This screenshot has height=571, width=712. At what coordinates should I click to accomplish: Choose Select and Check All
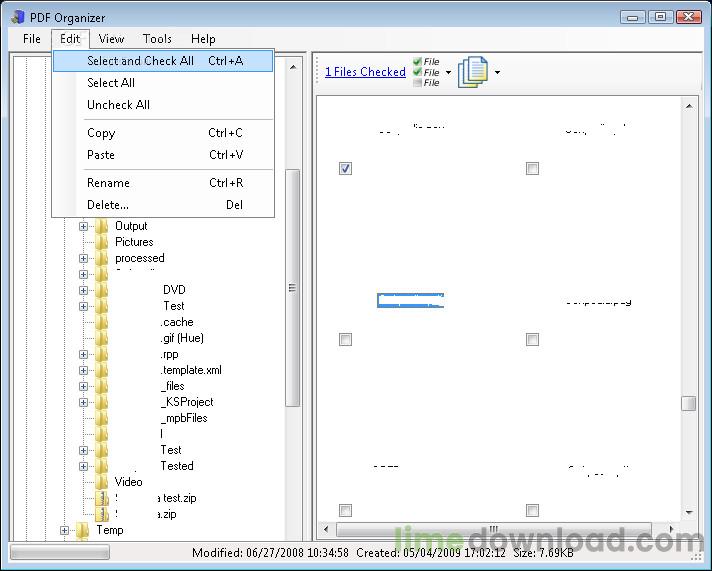tap(163, 61)
